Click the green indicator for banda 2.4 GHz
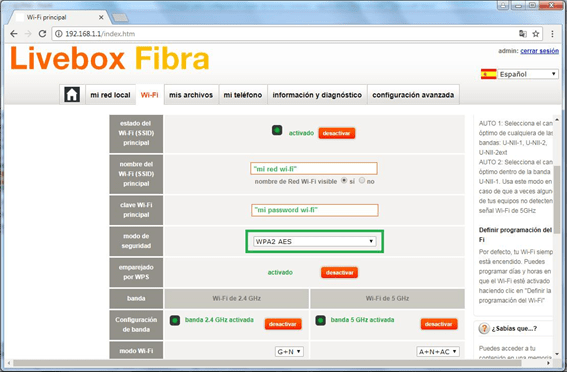Screen dimensions: 567x372 175,320
